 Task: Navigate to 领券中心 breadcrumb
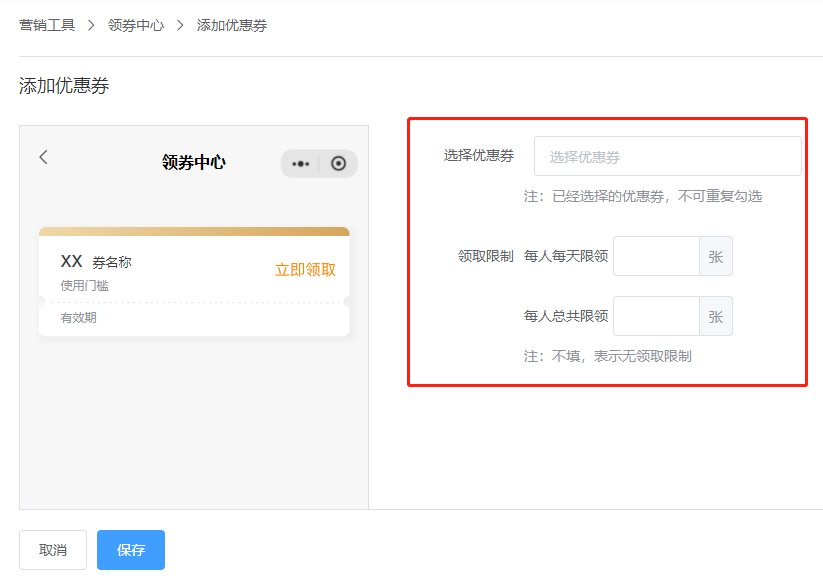pyautogui.click(x=136, y=25)
